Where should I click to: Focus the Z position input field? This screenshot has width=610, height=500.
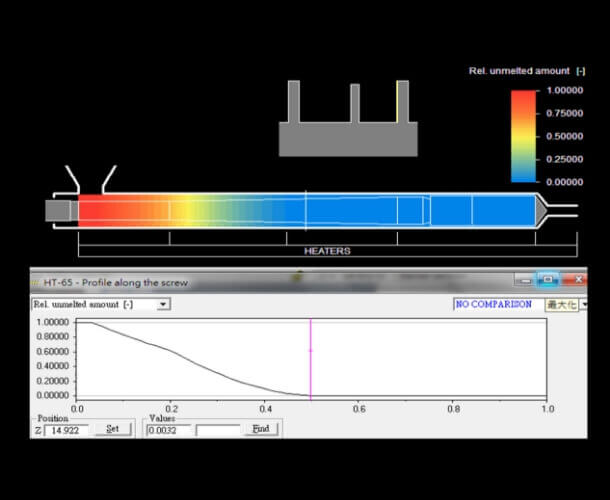[x=66, y=430]
